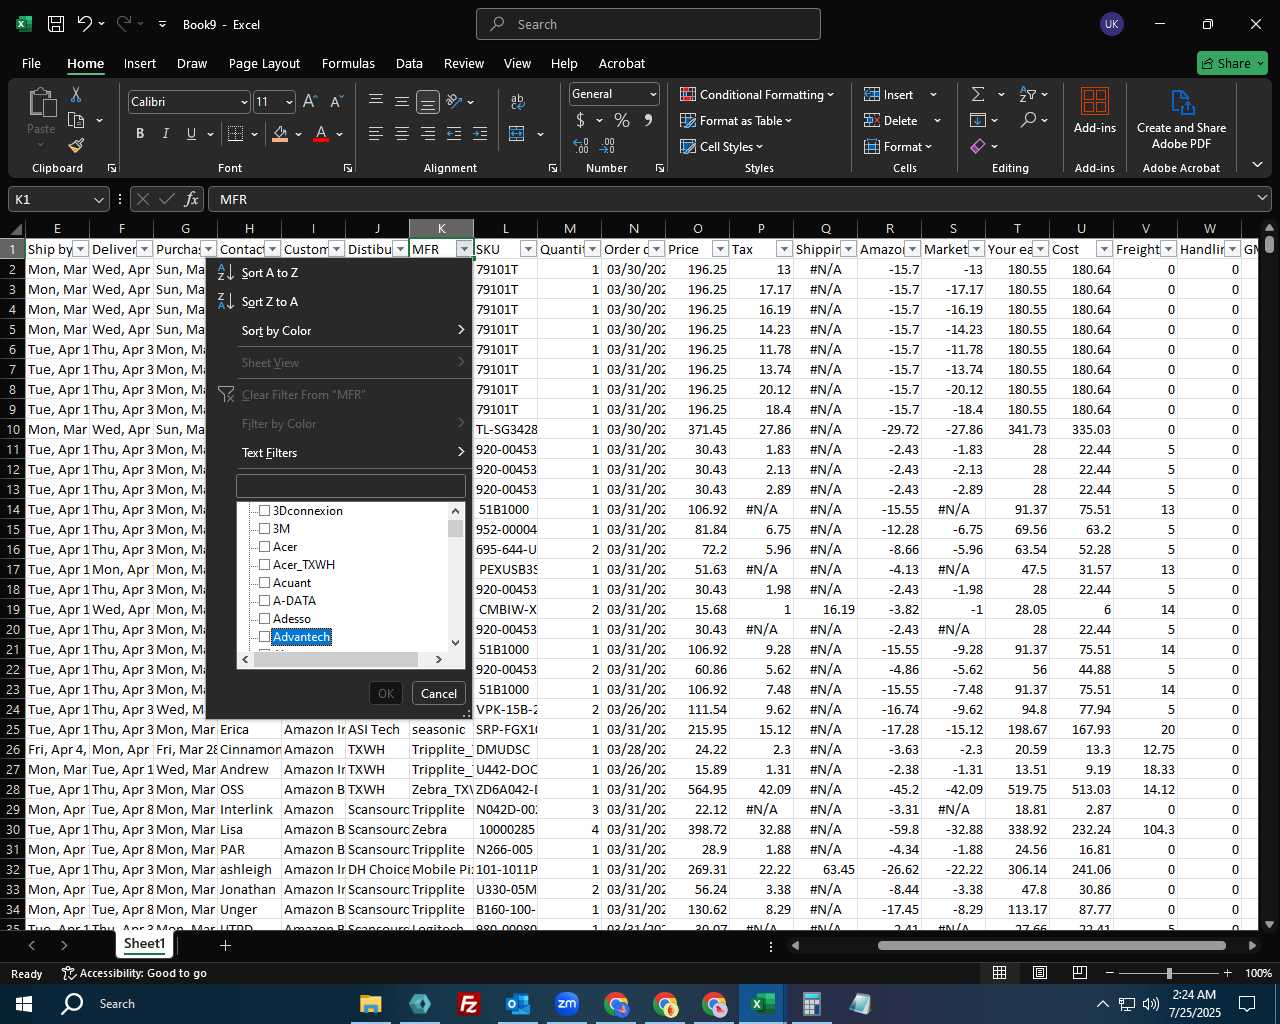
Task: Open the General number format dropdown
Action: pos(653,94)
